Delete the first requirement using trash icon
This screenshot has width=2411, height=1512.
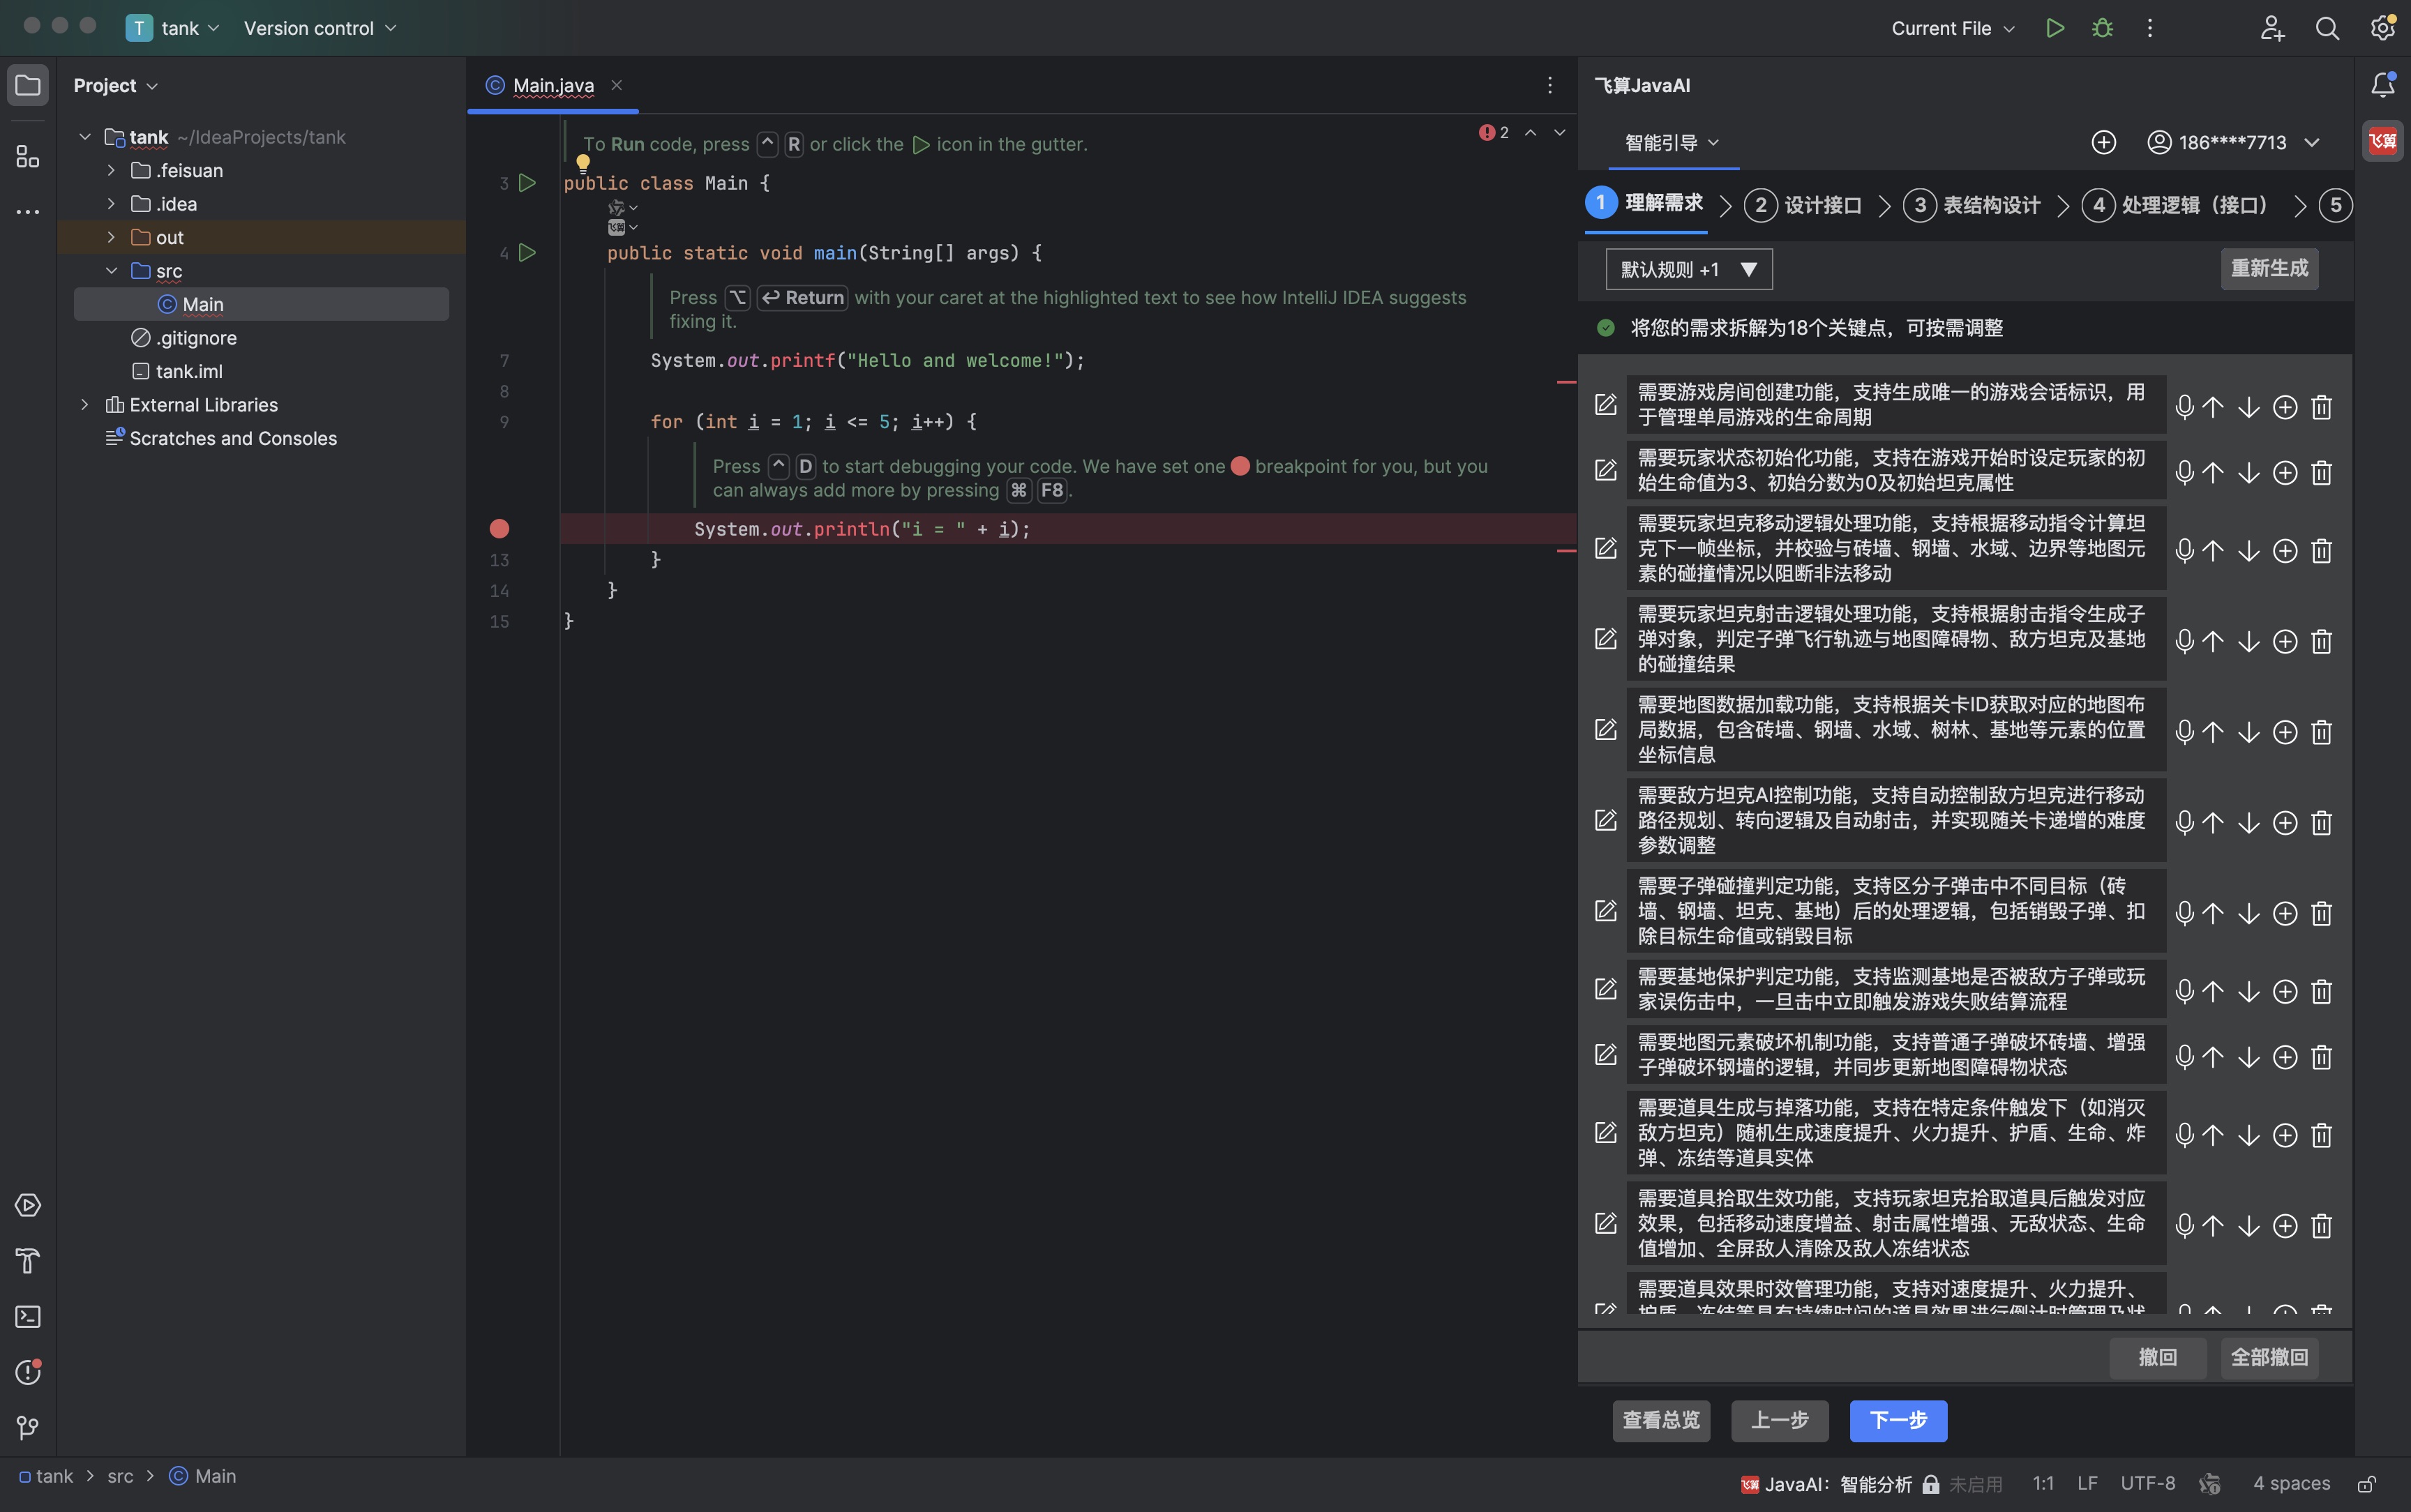point(2321,407)
